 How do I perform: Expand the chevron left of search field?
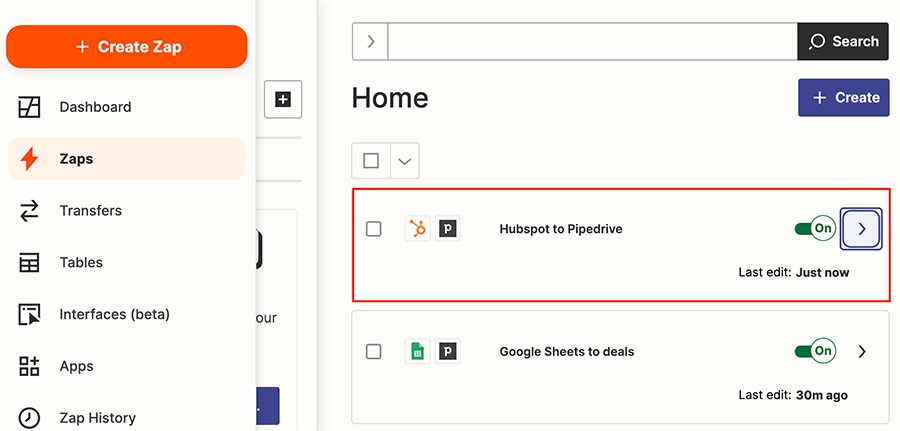[370, 41]
